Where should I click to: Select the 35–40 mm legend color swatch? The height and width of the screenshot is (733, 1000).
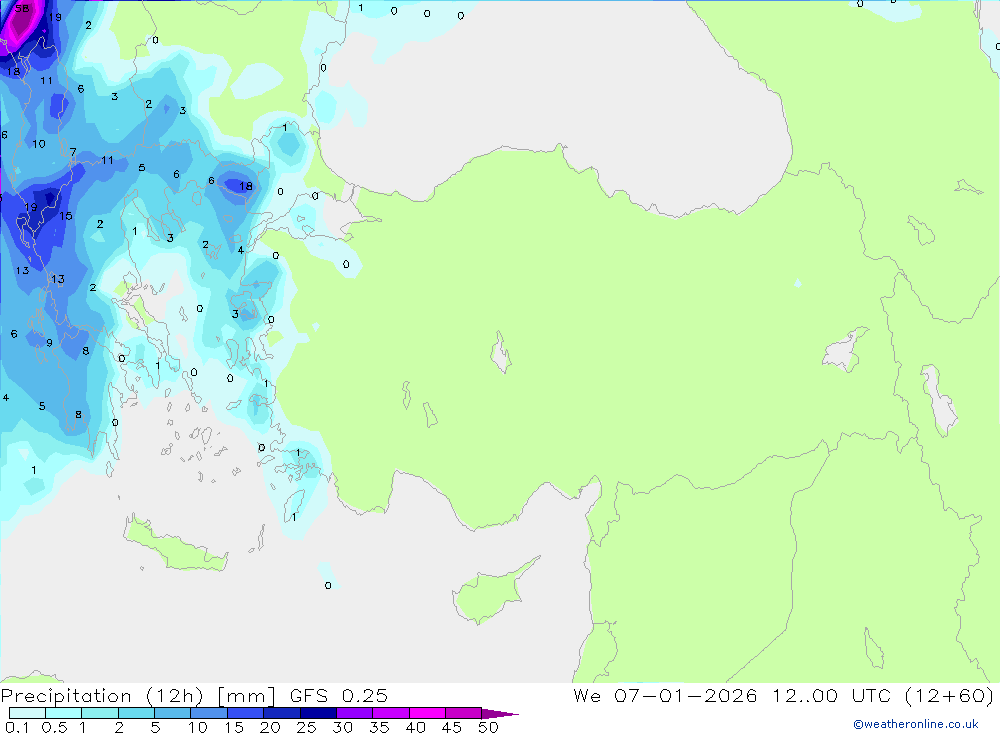(391, 713)
